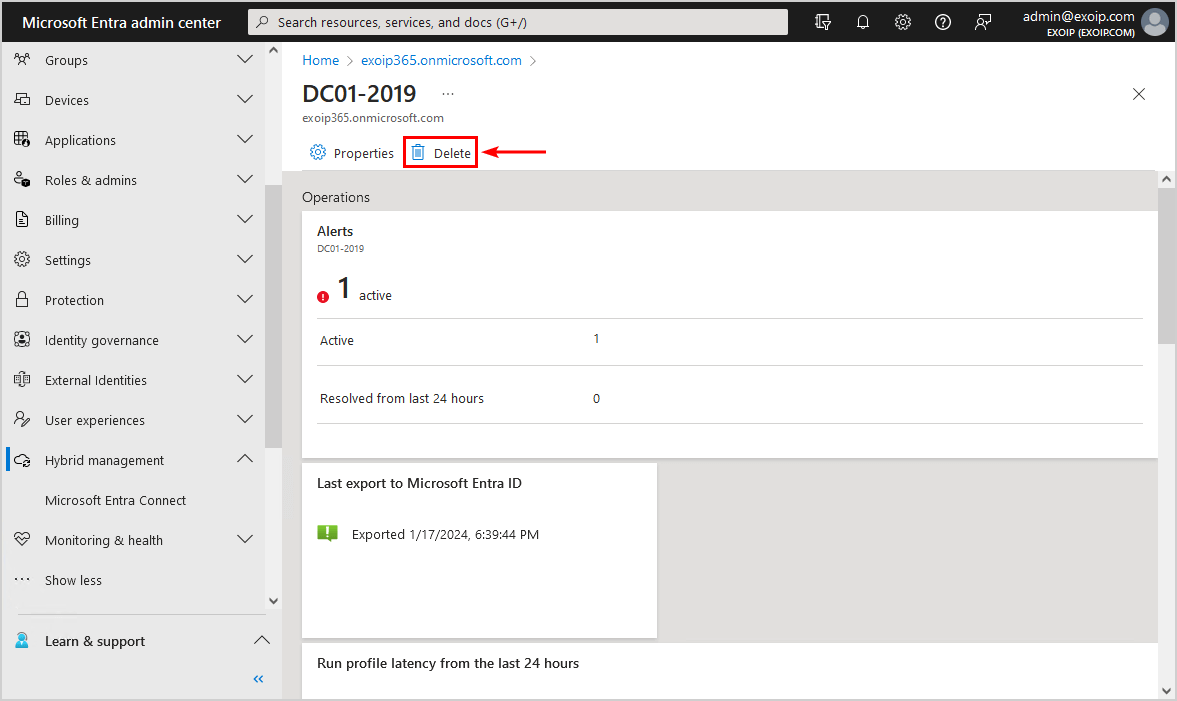Expand the Groups menu section
Screen dimensions: 1177x701
[245, 60]
